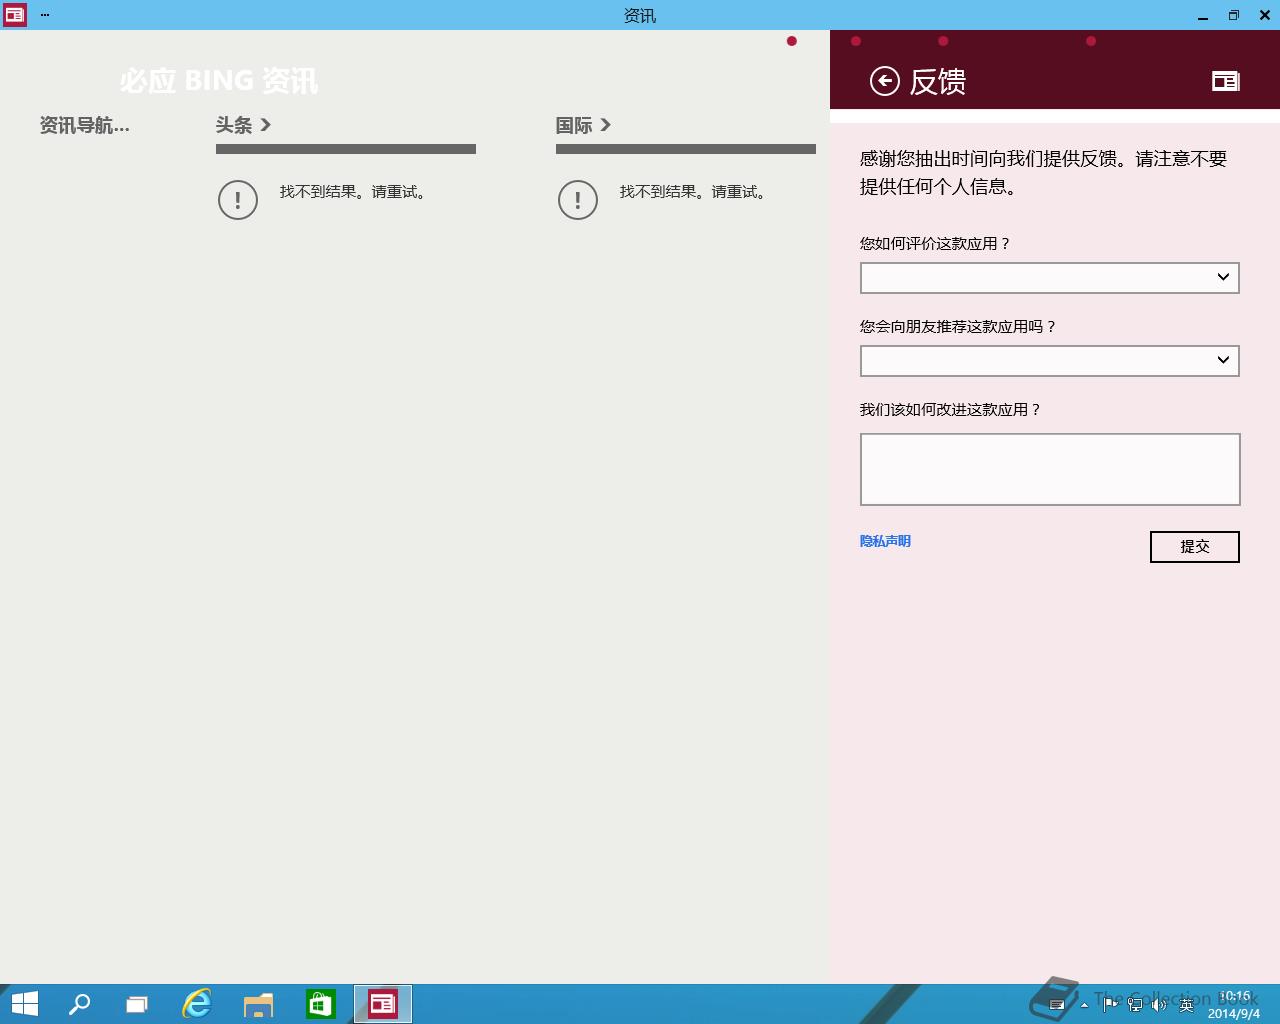Open the 隐私声明 privacy statement link
The height and width of the screenshot is (1024, 1280).
[x=885, y=541]
